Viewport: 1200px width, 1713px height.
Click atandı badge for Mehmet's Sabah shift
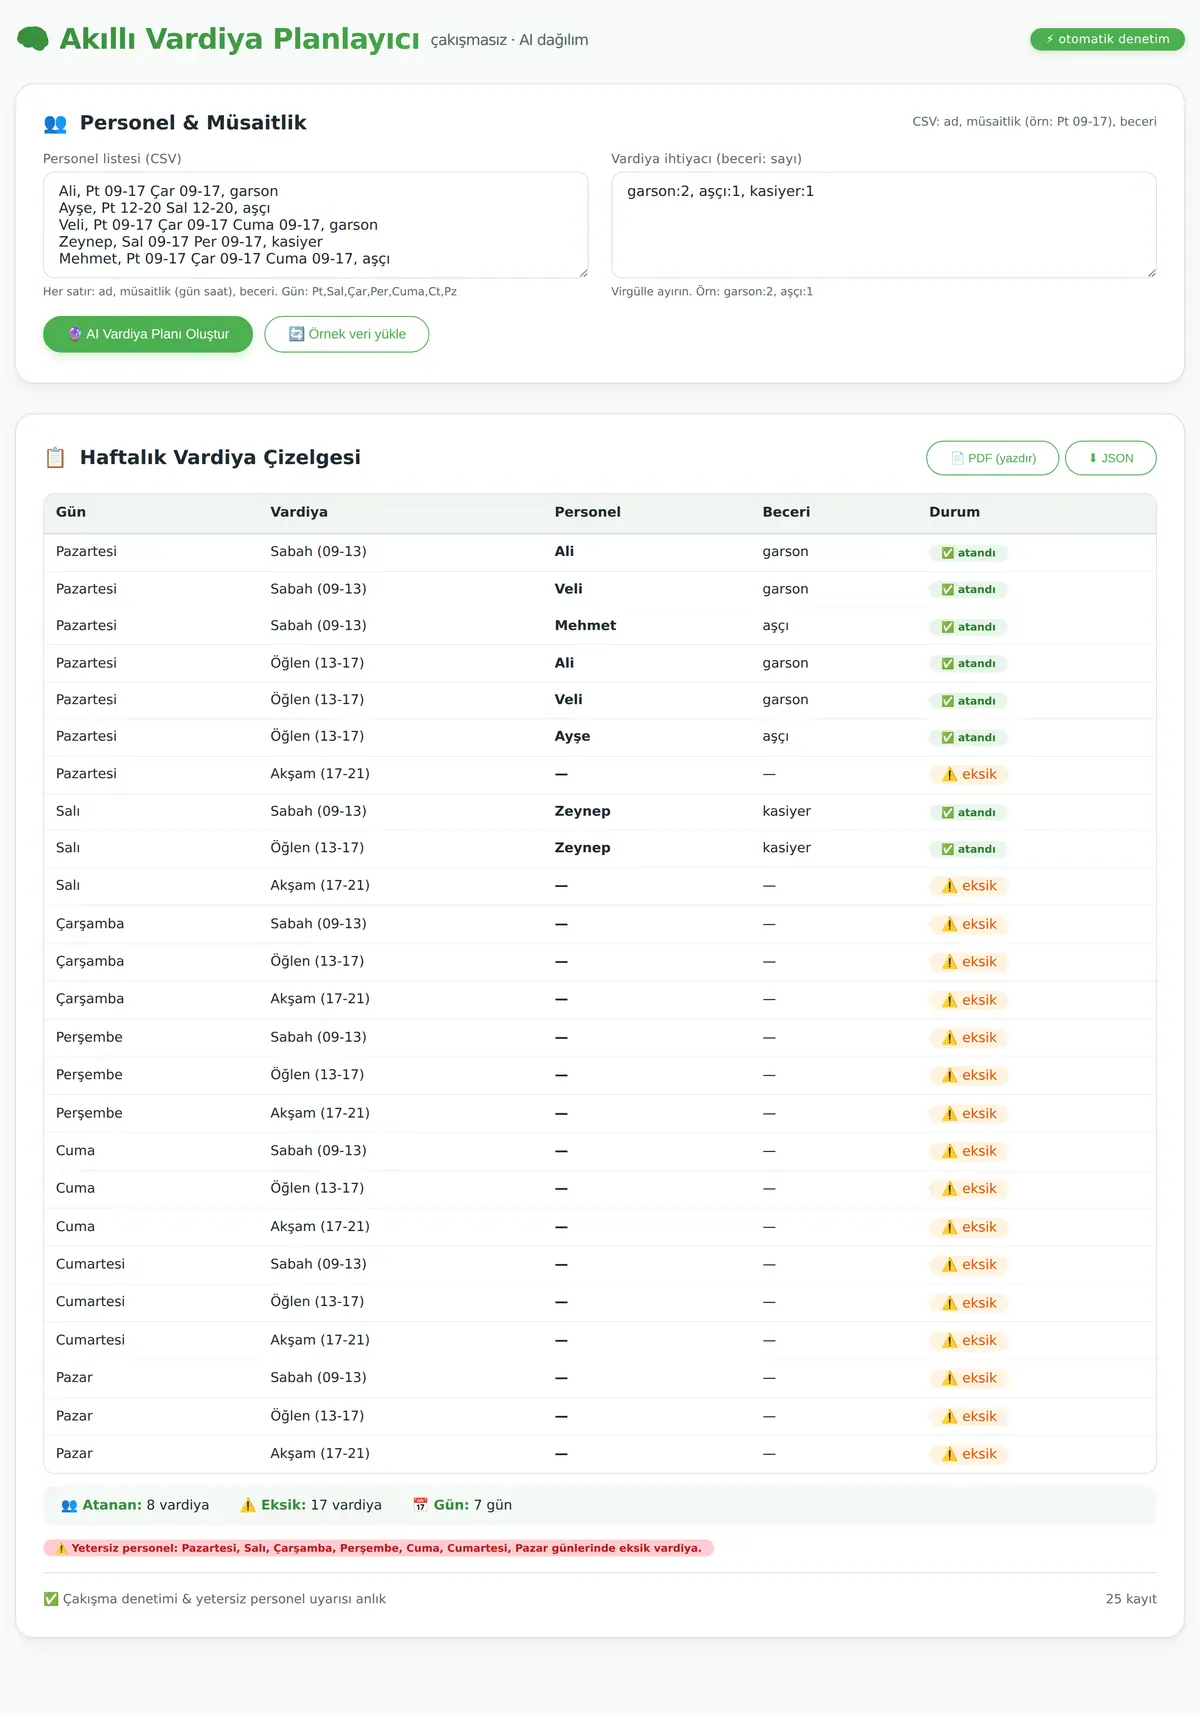968,627
